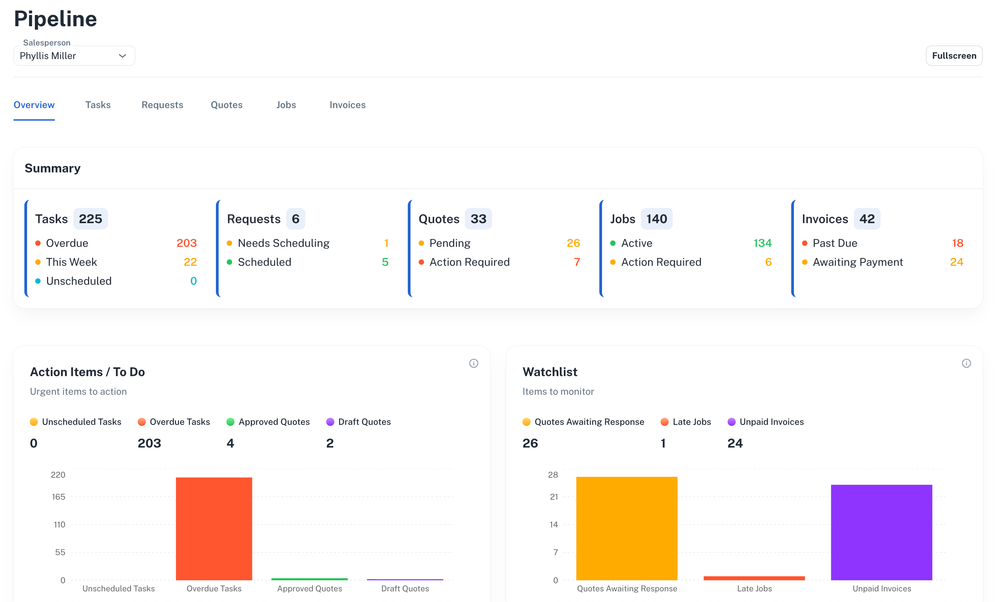Open the Invoices tab
Screen dimensions: 999x602
coord(347,105)
